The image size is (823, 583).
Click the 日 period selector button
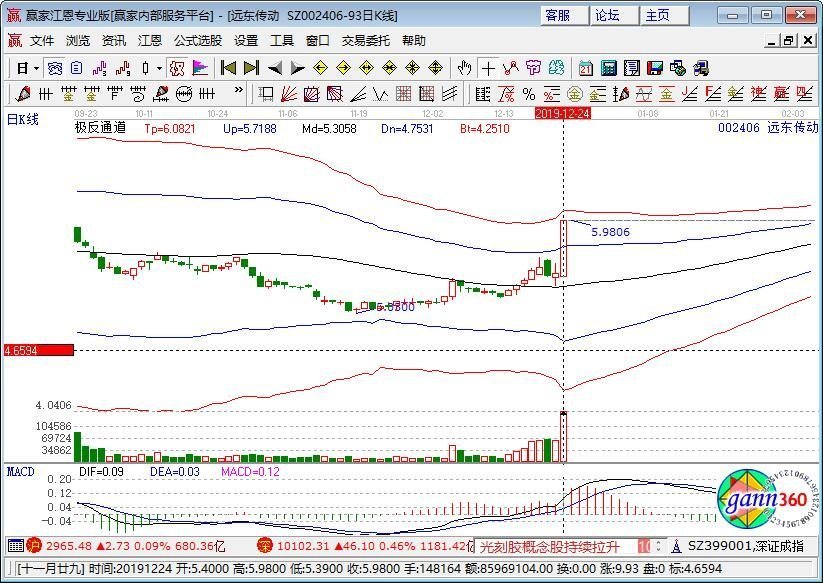click(23, 68)
